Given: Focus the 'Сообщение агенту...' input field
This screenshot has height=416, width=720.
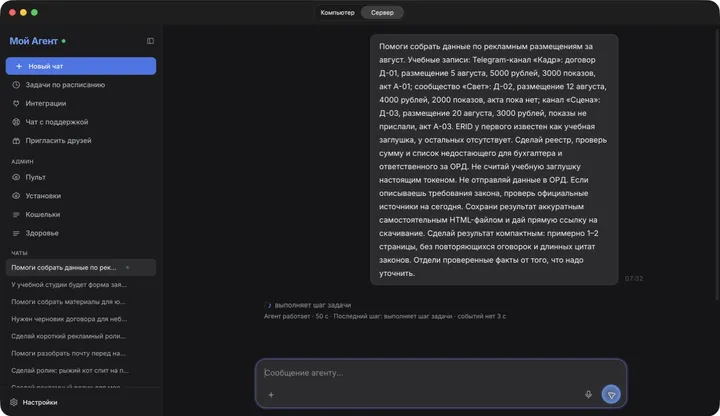Looking at the screenshot, I should click(441, 373).
